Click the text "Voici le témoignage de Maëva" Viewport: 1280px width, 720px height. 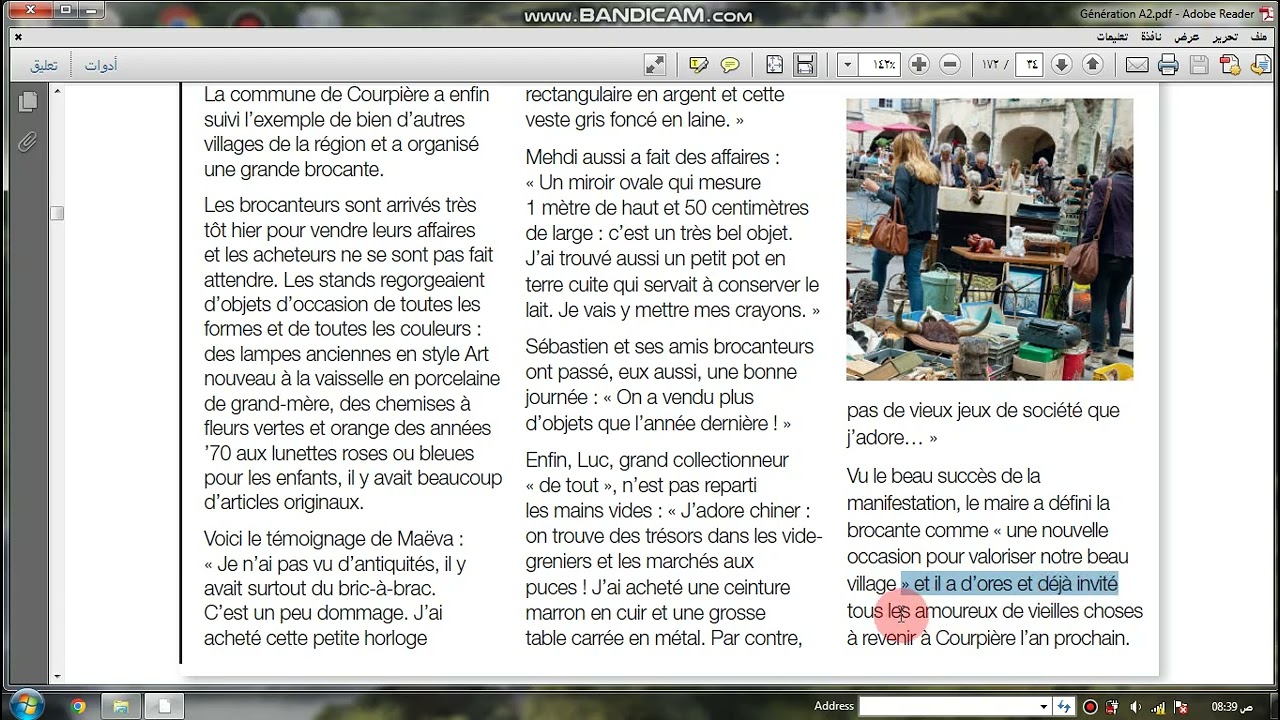pyautogui.click(x=328, y=538)
